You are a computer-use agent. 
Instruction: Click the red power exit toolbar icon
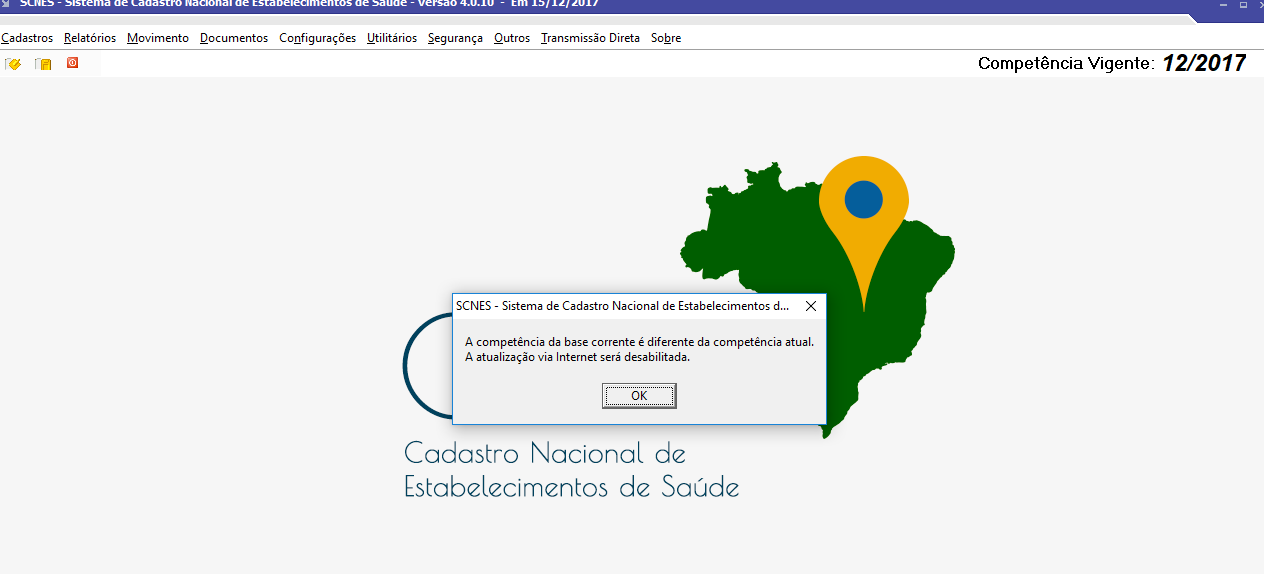pyautogui.click(x=72, y=63)
